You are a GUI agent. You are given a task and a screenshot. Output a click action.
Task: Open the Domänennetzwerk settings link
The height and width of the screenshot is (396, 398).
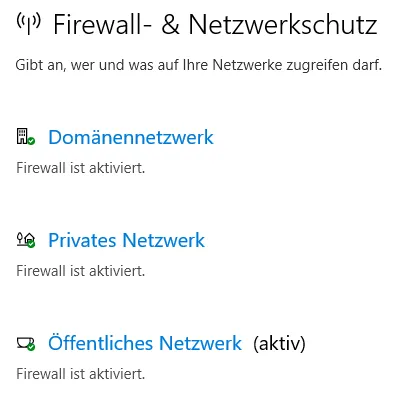(131, 137)
